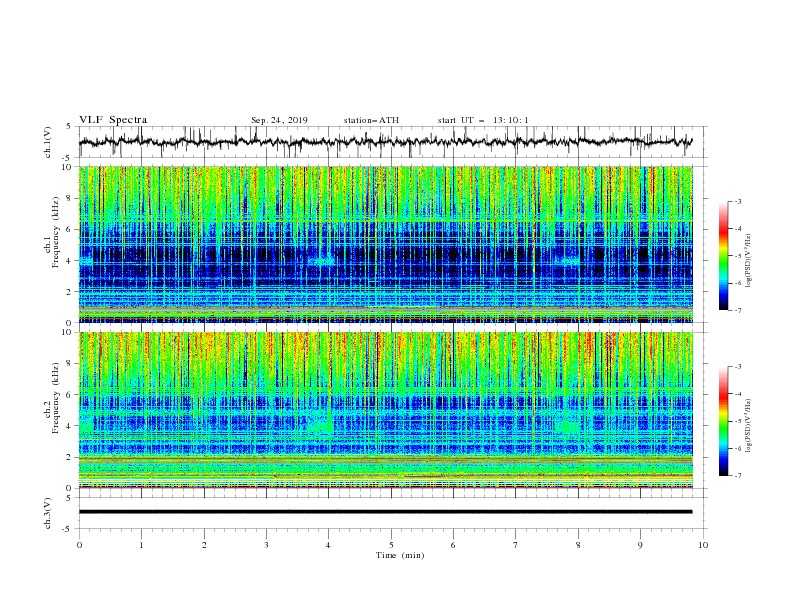Click the 'ch.1(V)' axis label
The width and height of the screenshot is (792, 612).
pyautogui.click(x=48, y=142)
